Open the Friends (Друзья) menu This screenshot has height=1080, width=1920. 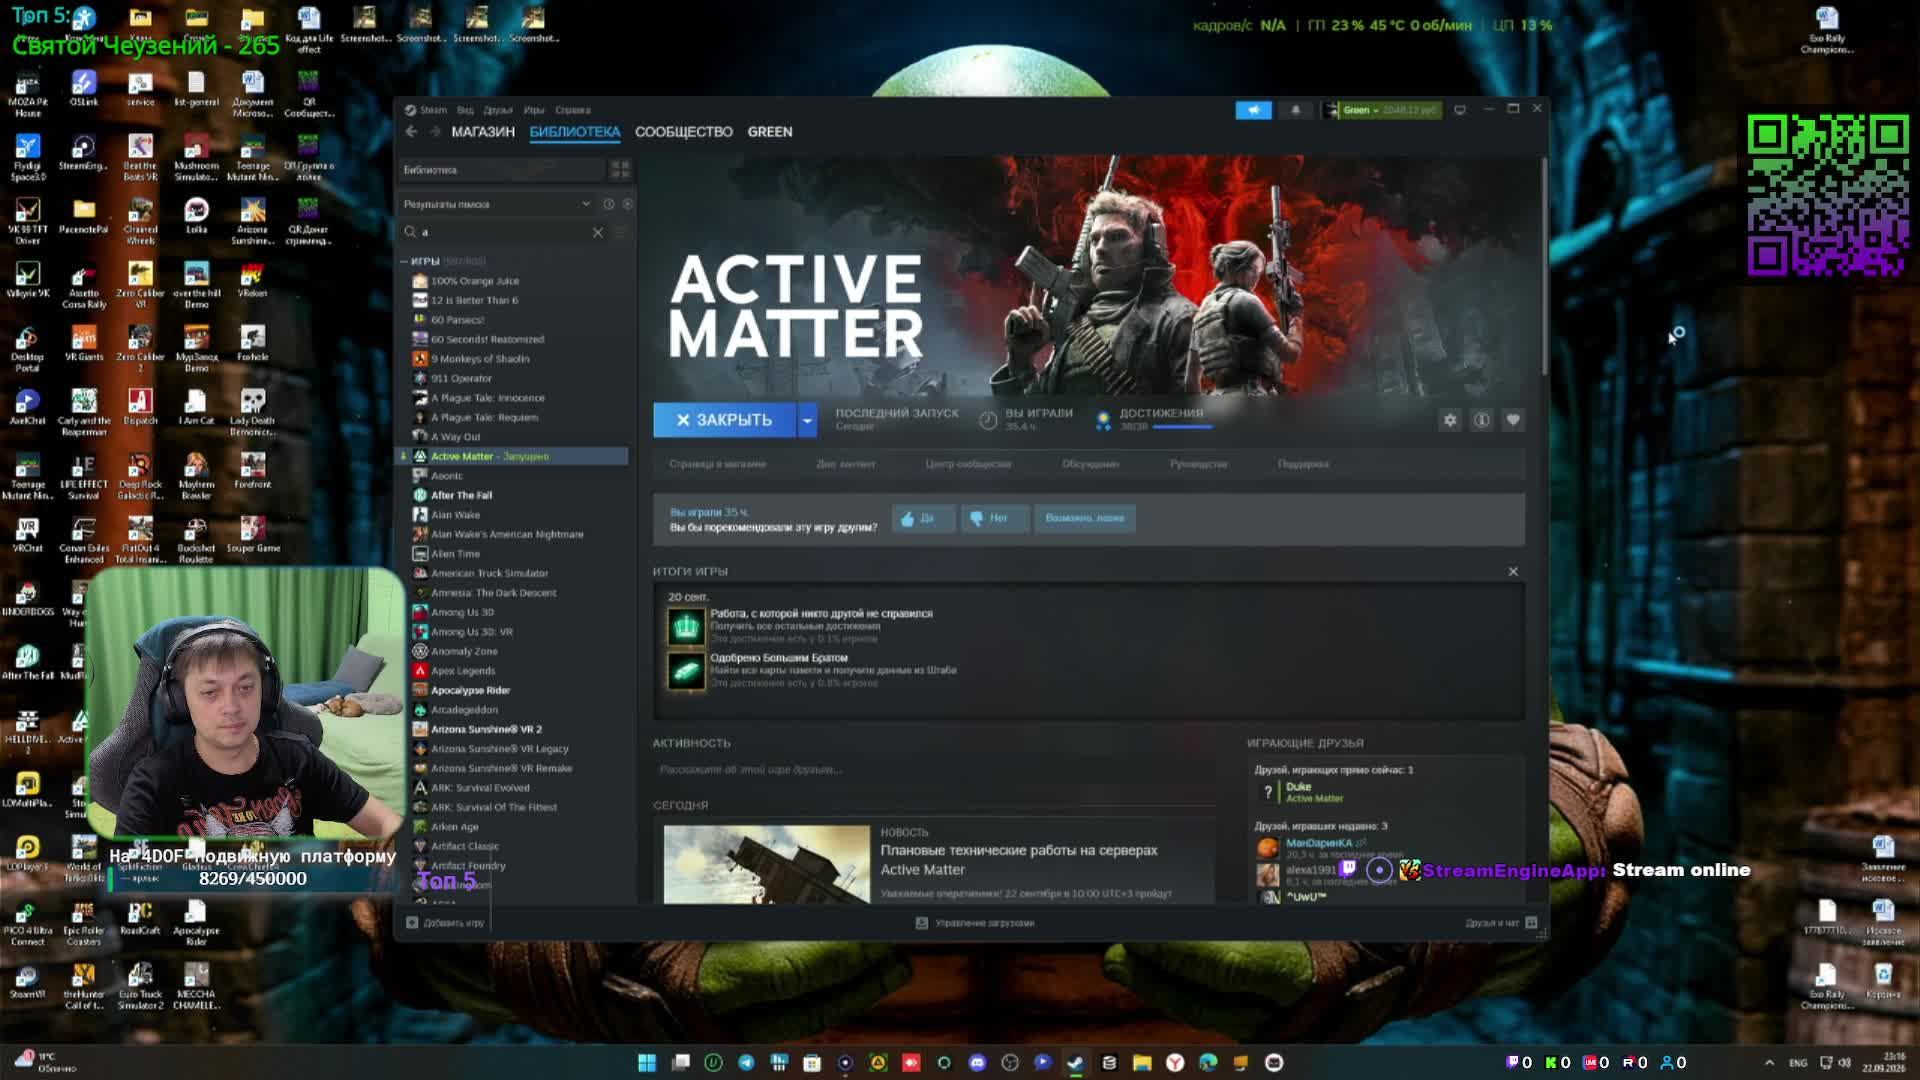[x=497, y=110]
